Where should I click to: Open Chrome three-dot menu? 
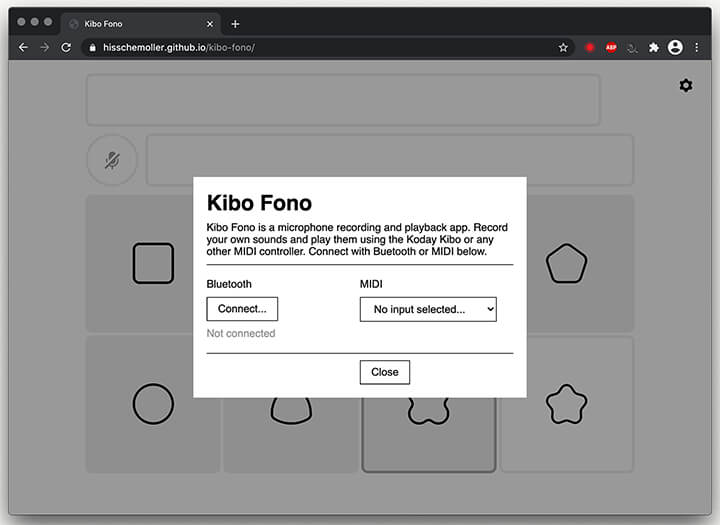pyautogui.click(x=697, y=47)
